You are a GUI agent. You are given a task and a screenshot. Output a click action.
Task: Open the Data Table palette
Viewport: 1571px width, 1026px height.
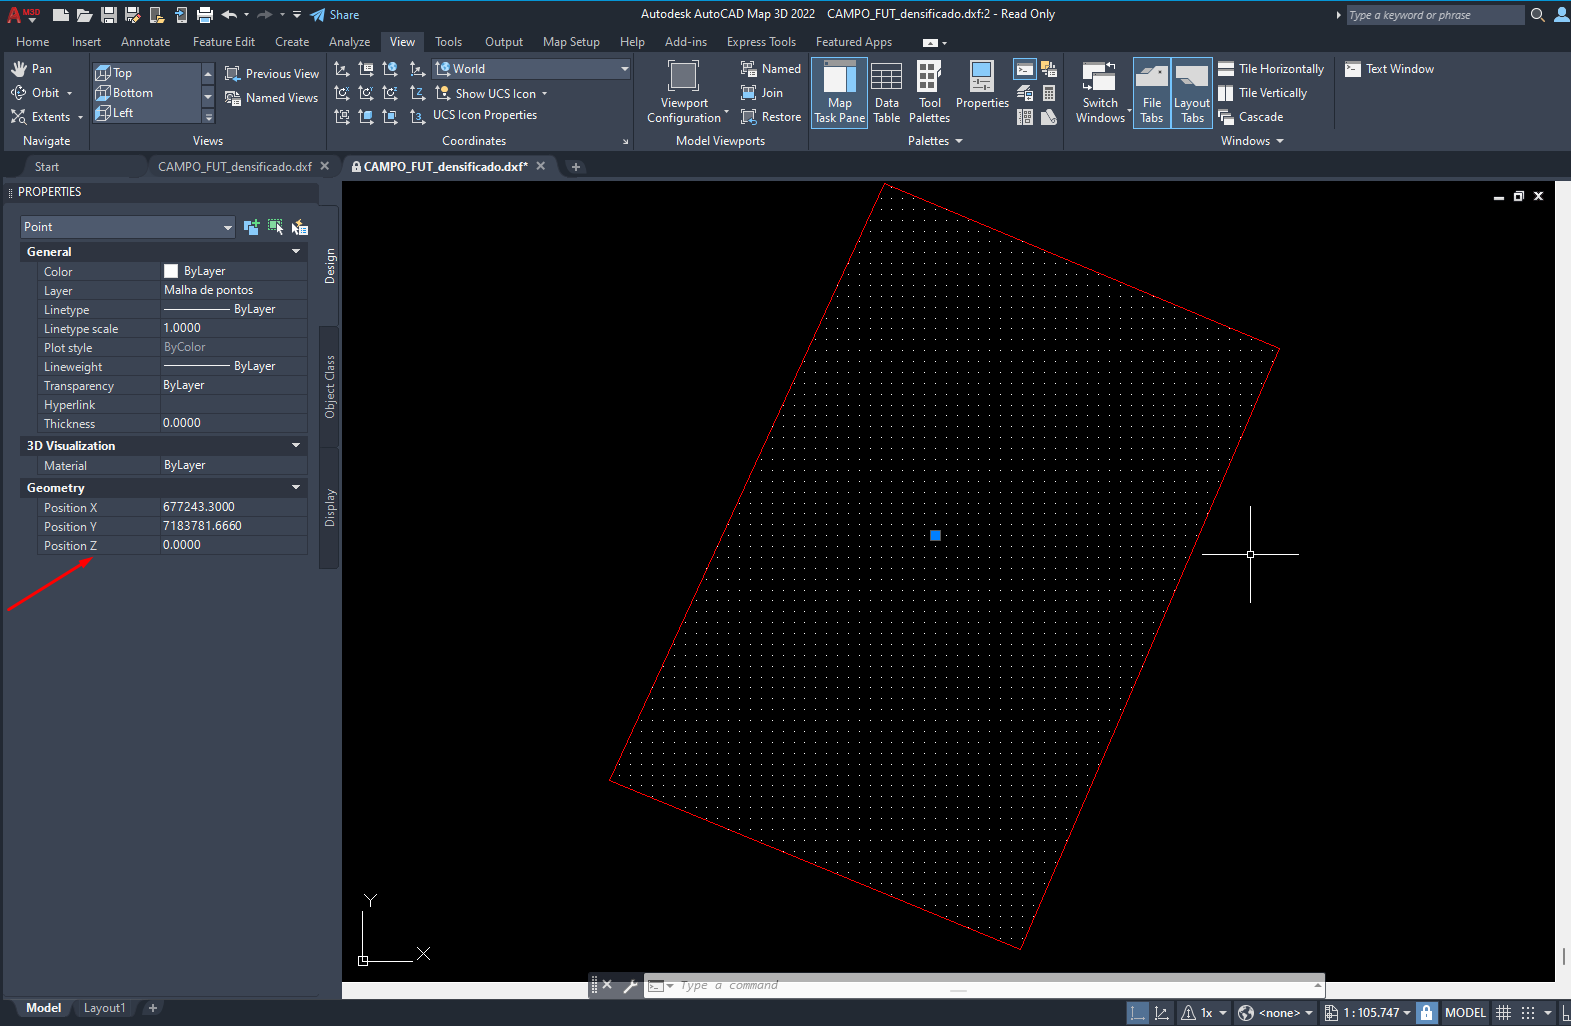(887, 92)
